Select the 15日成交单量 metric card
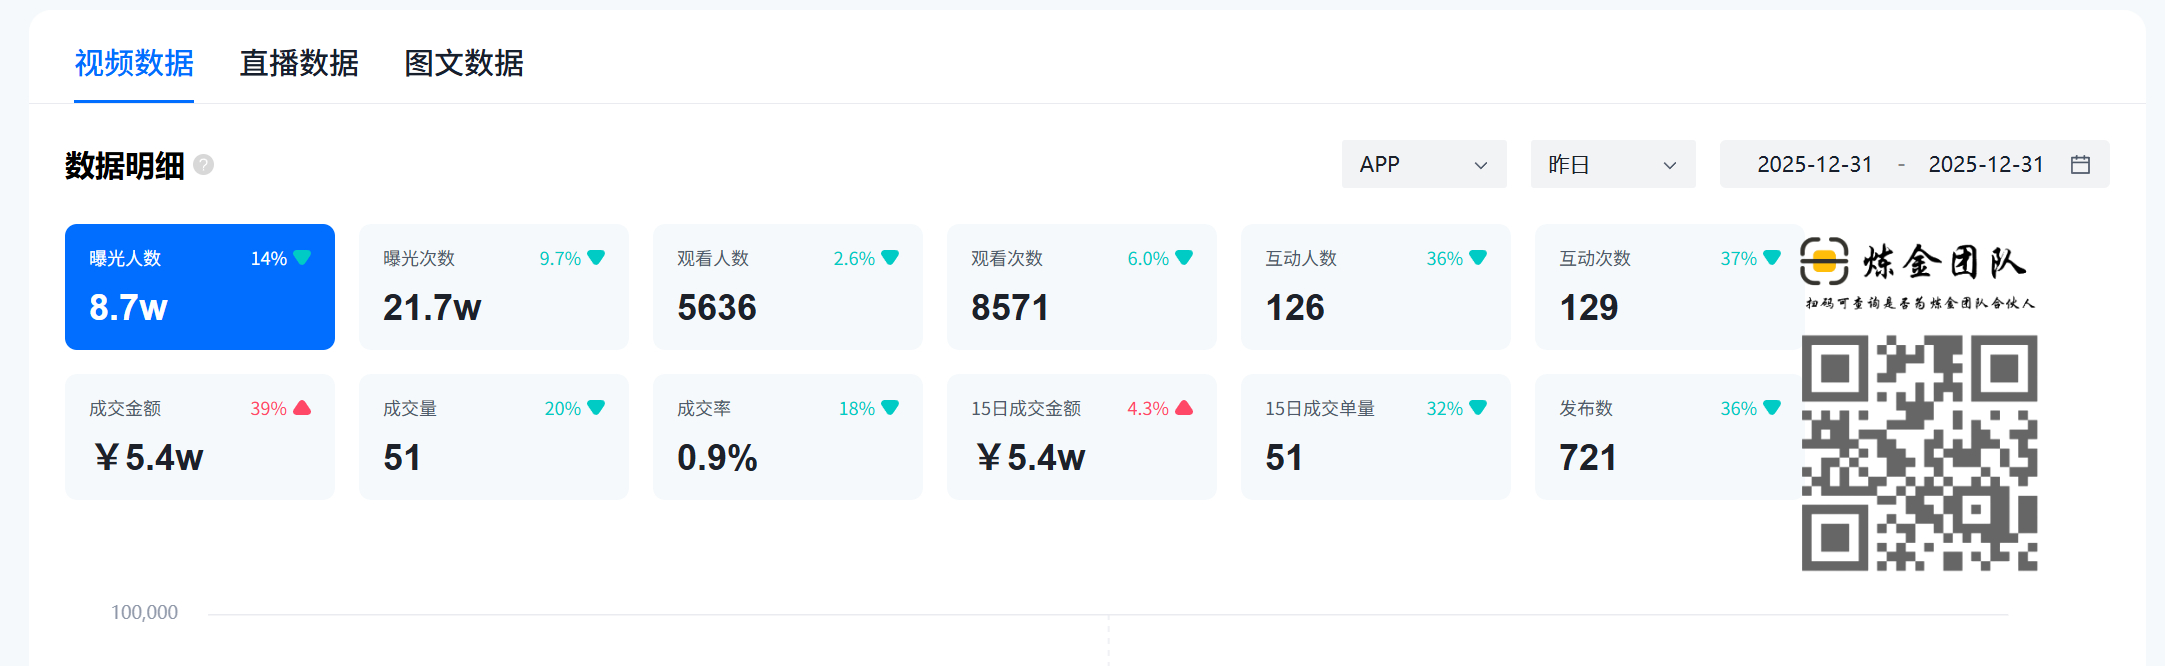2165x666 pixels. (x=1375, y=437)
